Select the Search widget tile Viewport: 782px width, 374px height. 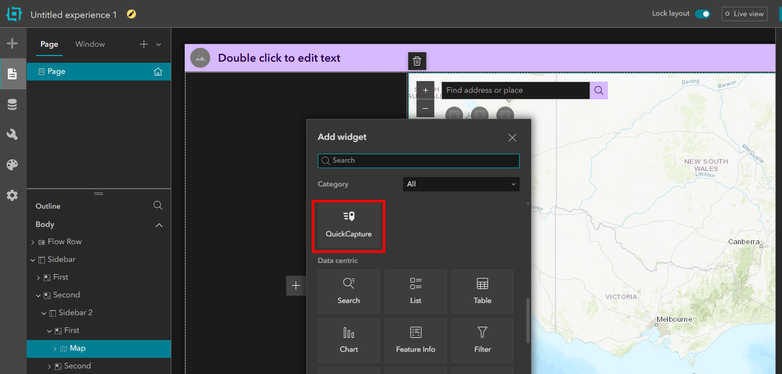click(349, 292)
